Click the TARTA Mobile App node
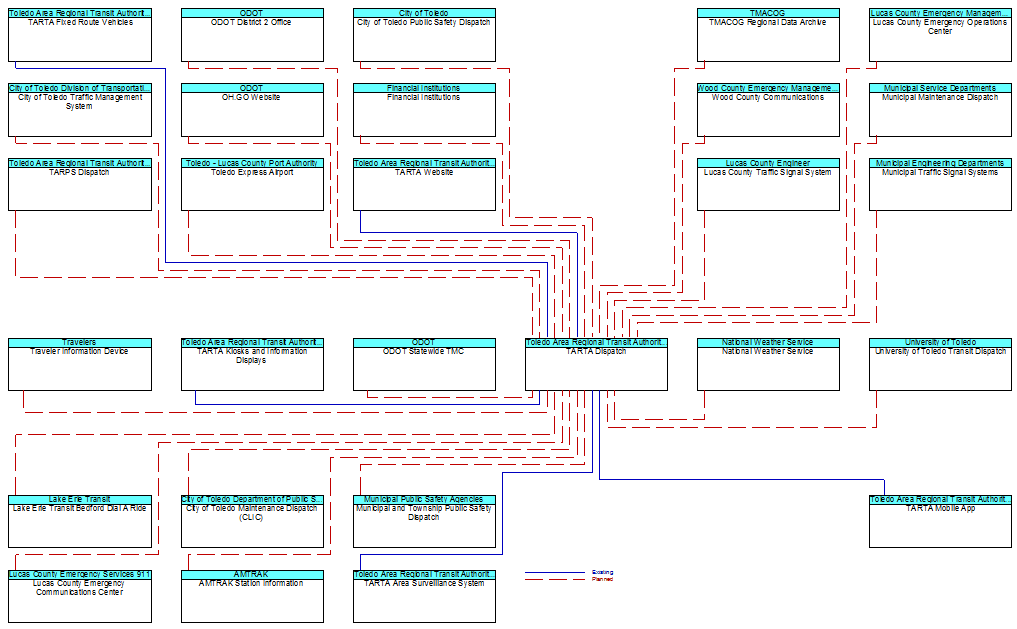Viewport: 1017px width, 629px height. click(940, 522)
